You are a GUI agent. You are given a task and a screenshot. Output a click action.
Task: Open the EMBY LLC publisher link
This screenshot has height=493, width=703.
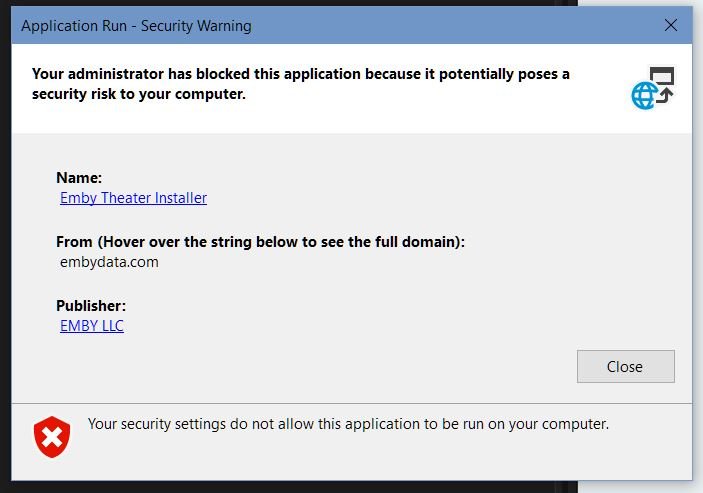pyautogui.click(x=92, y=326)
